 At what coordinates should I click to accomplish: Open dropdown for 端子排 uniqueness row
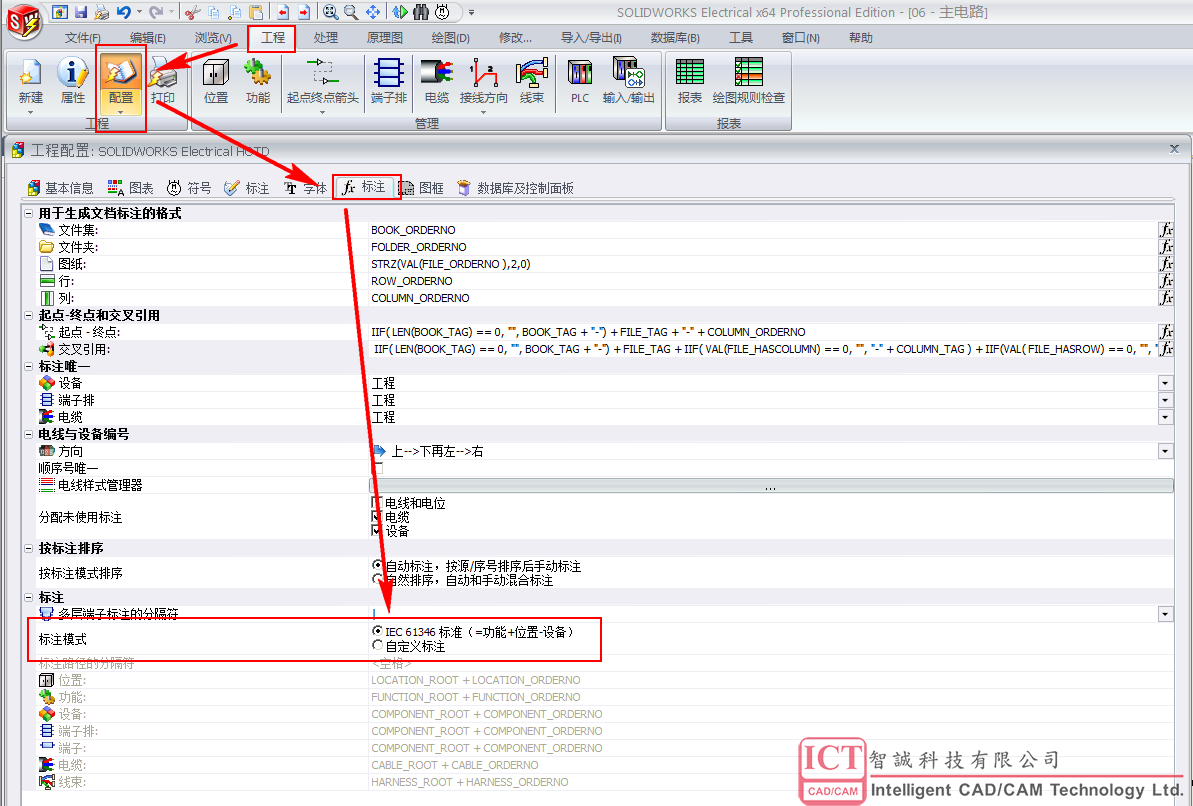pos(1165,400)
